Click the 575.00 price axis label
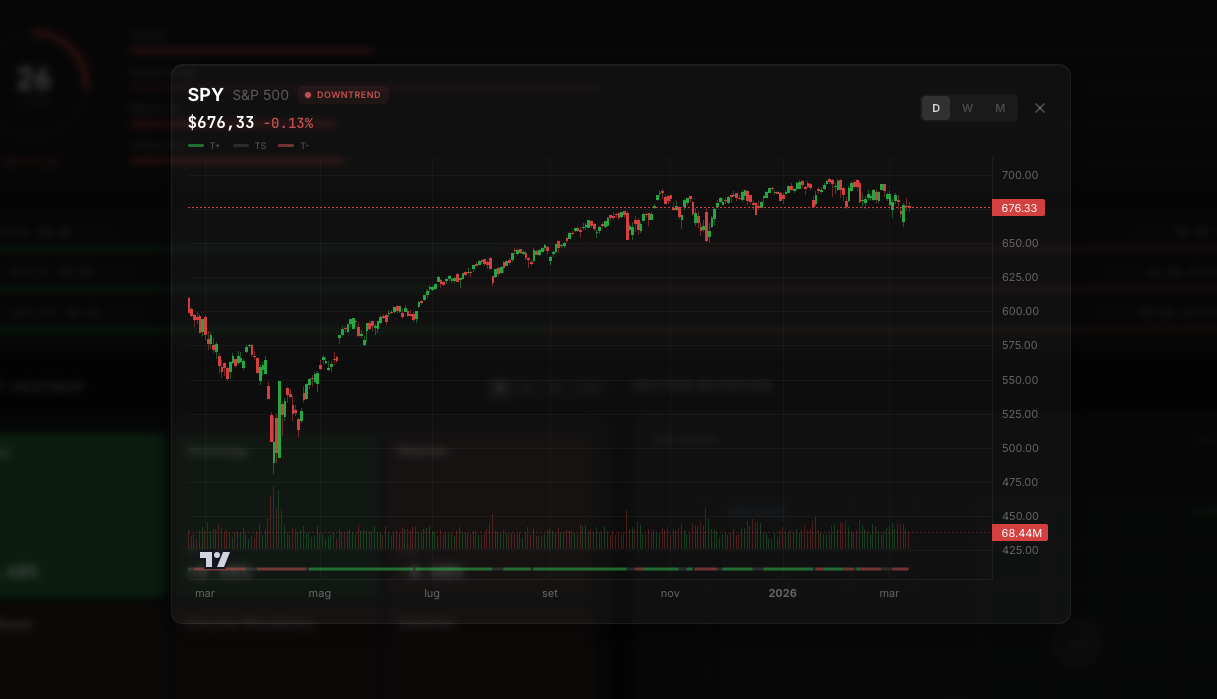The width and height of the screenshot is (1217, 699). [1020, 345]
